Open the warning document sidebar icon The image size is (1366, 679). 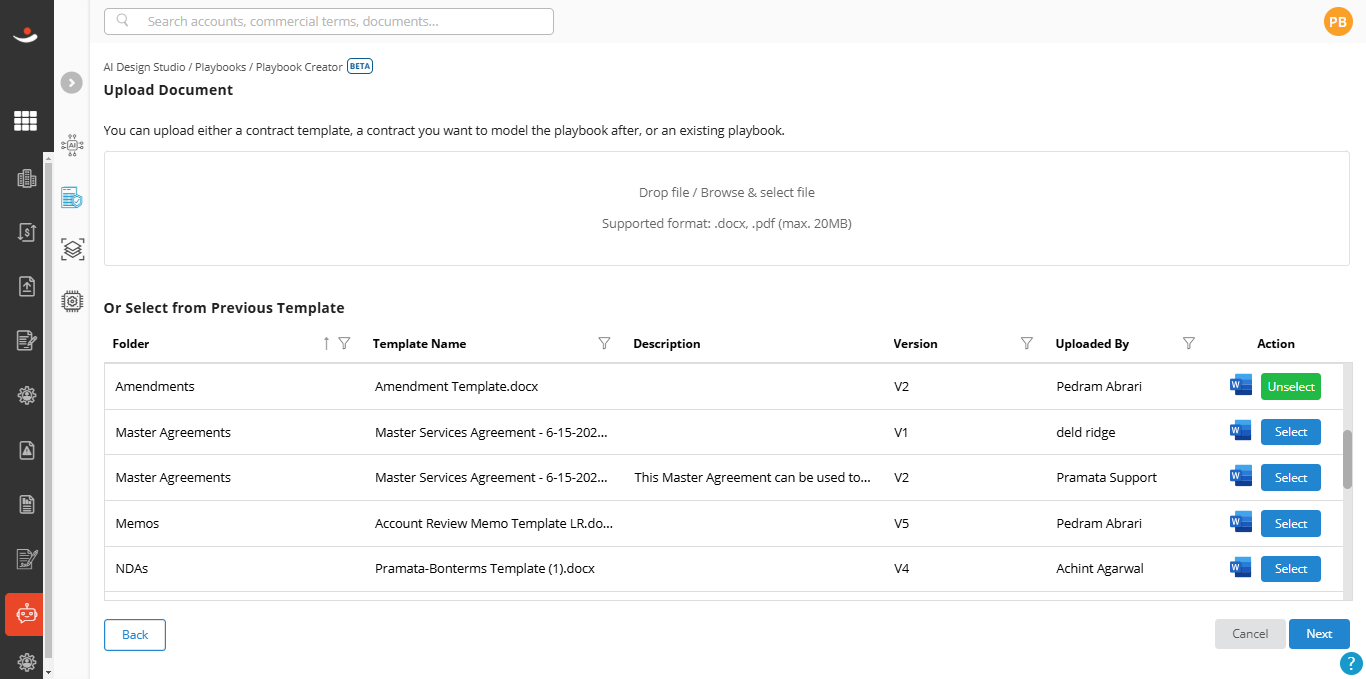(x=26, y=450)
